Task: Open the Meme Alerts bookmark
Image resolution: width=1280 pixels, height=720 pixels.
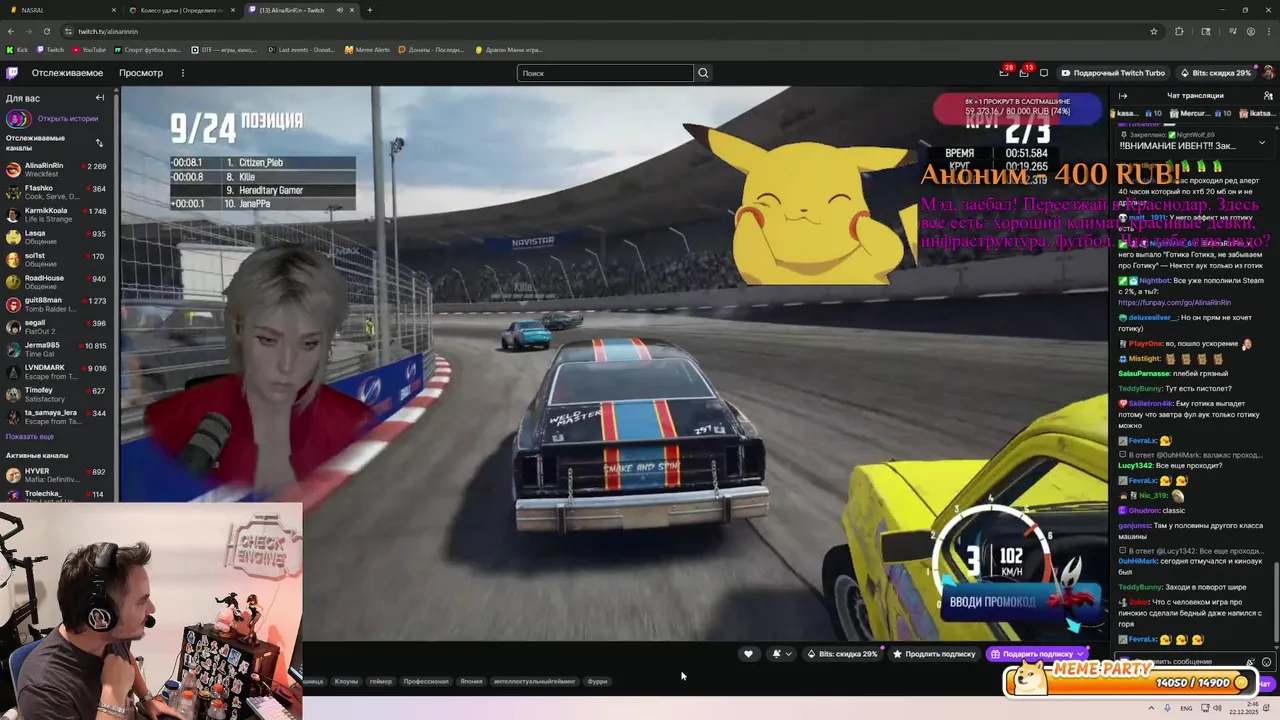Action: pyautogui.click(x=367, y=49)
